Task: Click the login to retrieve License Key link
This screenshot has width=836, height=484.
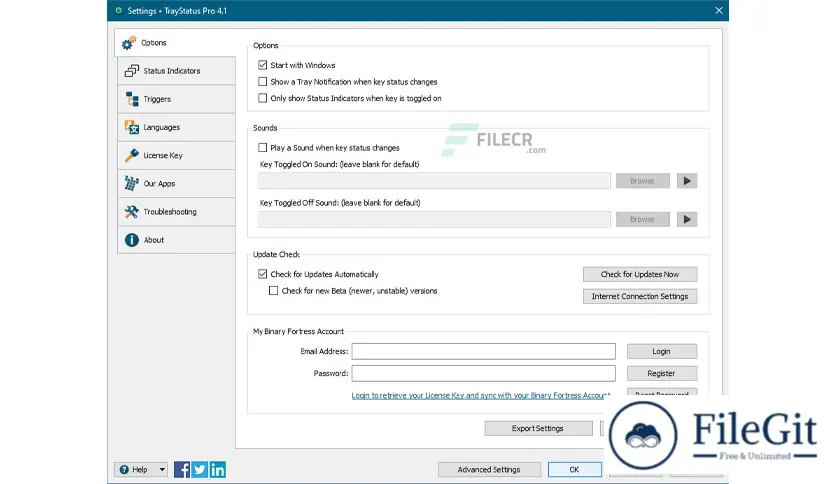Action: tap(480, 396)
